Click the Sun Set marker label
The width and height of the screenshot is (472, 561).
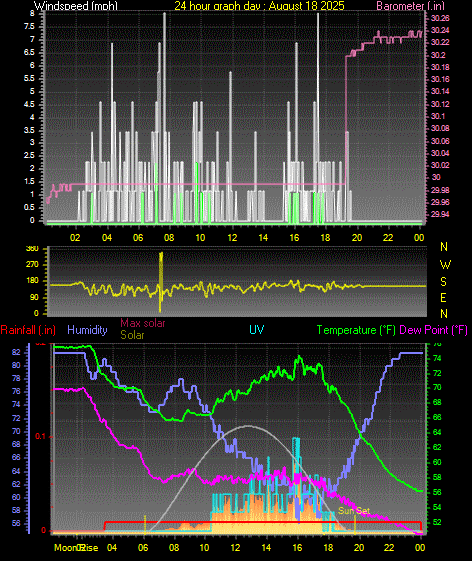(354, 511)
